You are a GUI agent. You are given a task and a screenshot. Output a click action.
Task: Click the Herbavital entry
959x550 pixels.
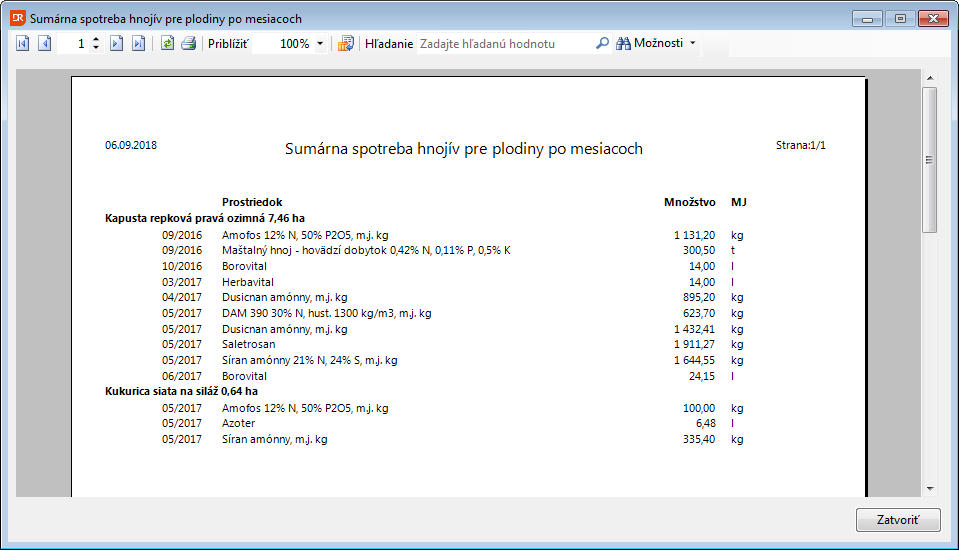pyautogui.click(x=248, y=282)
